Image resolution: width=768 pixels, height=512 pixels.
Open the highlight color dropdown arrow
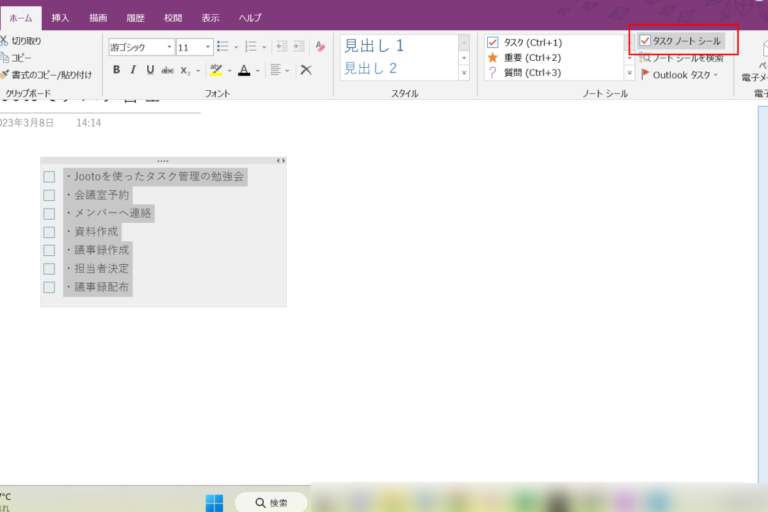coord(229,71)
